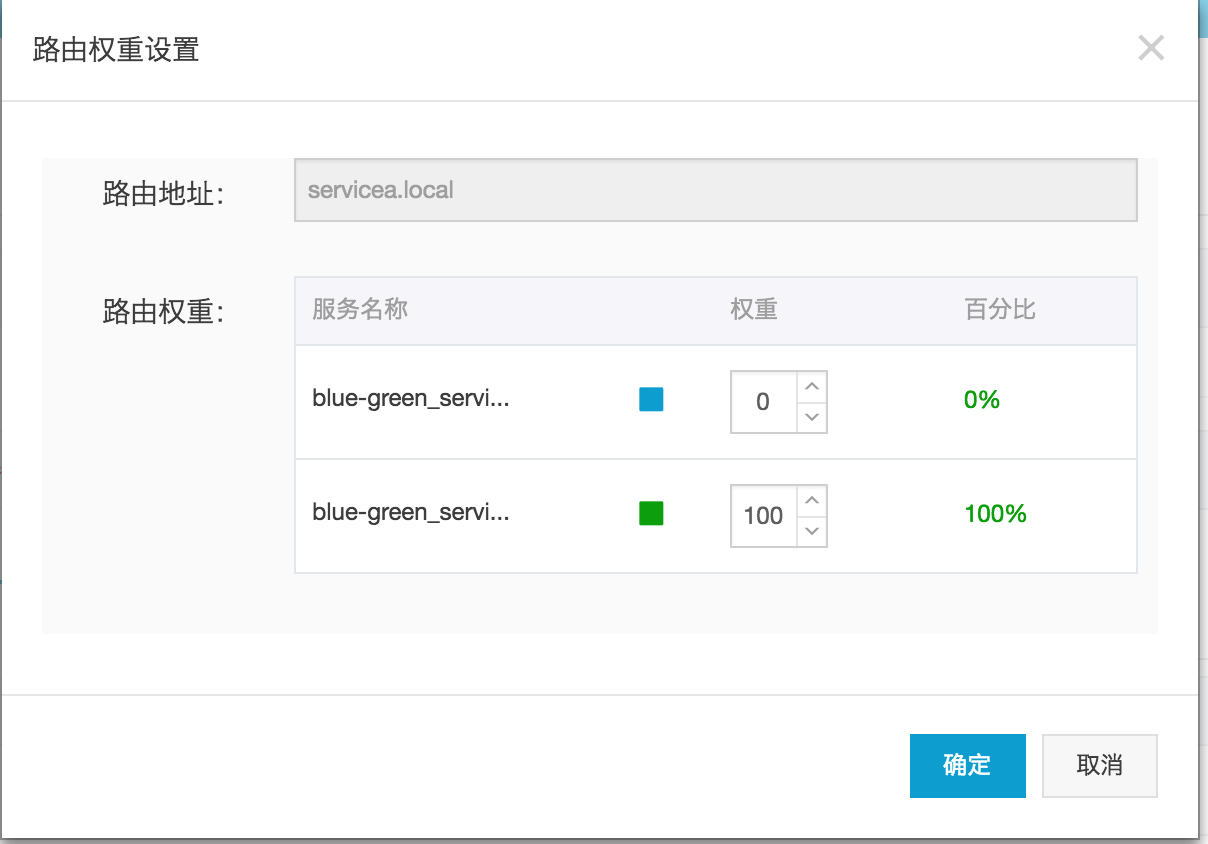Viewport: 1208px width, 844px height.
Task: Click the 权重 column header
Action: [754, 309]
